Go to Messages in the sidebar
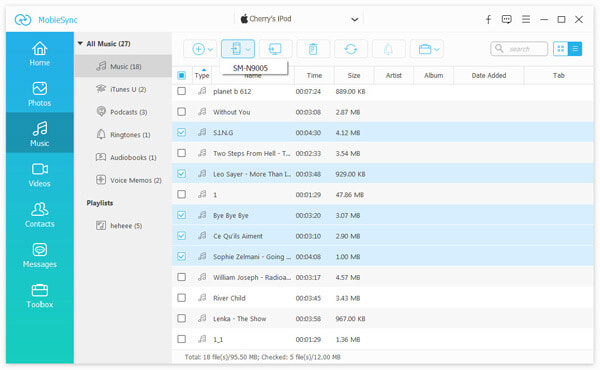Screen dimensions: 600x370 click(39, 256)
